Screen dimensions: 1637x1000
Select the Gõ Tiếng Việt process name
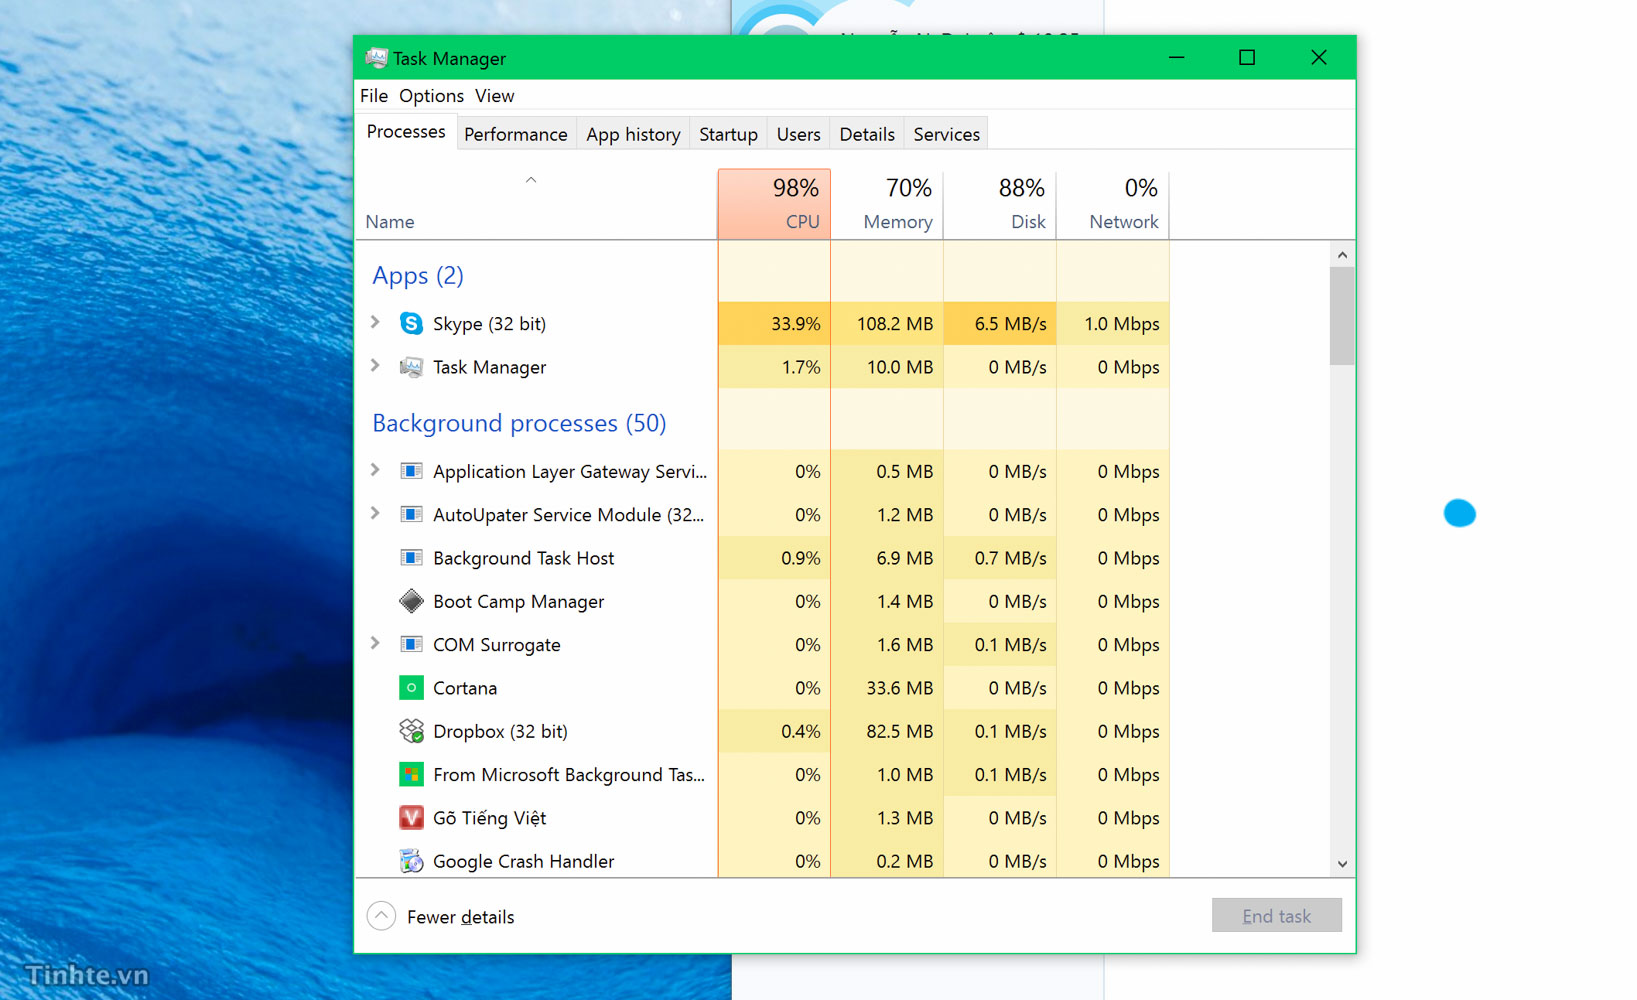(x=489, y=818)
